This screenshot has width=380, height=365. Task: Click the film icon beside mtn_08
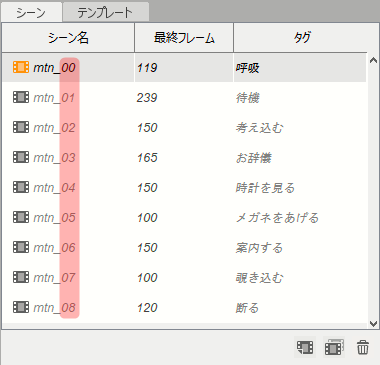coord(21,307)
